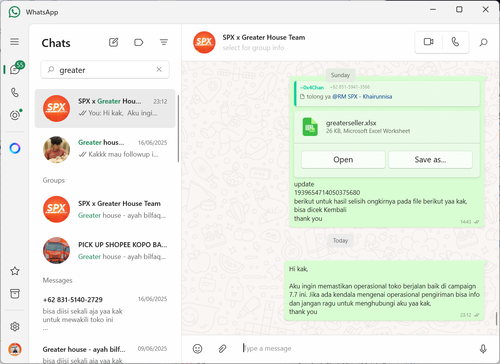Open the Greater hous... chat from 16/06/2025
Screen dimensions: 500x364
tap(105, 149)
